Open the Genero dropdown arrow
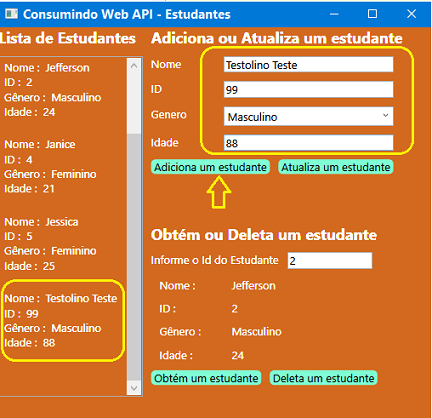The width and height of the screenshot is (432, 418). [385, 116]
